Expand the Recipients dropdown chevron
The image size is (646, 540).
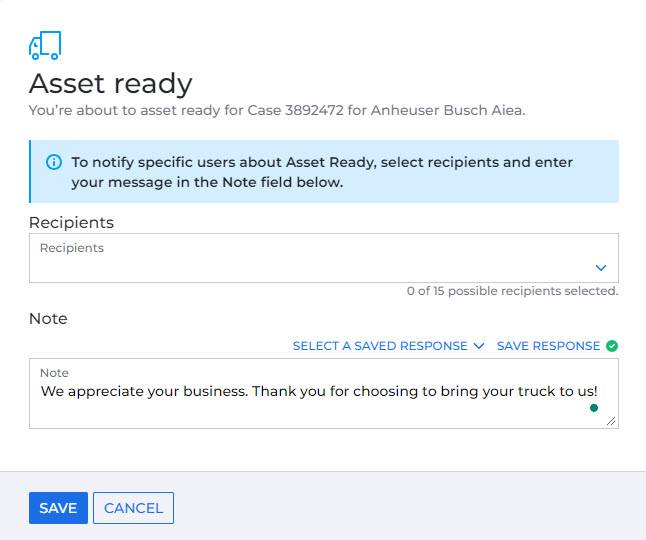(x=601, y=268)
